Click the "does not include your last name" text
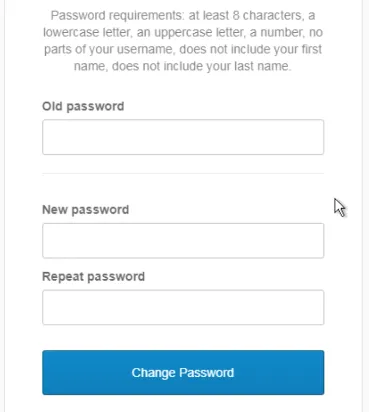 (201, 66)
